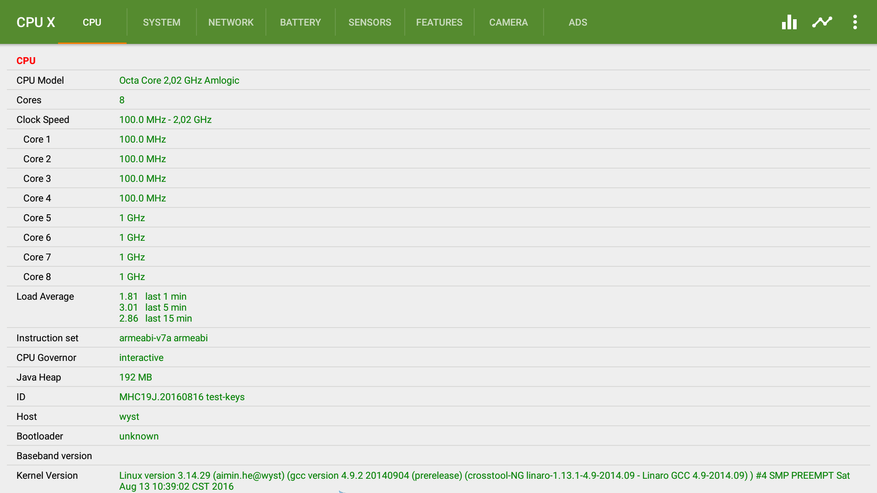Select the 192 MB Java Heap value

(x=135, y=377)
